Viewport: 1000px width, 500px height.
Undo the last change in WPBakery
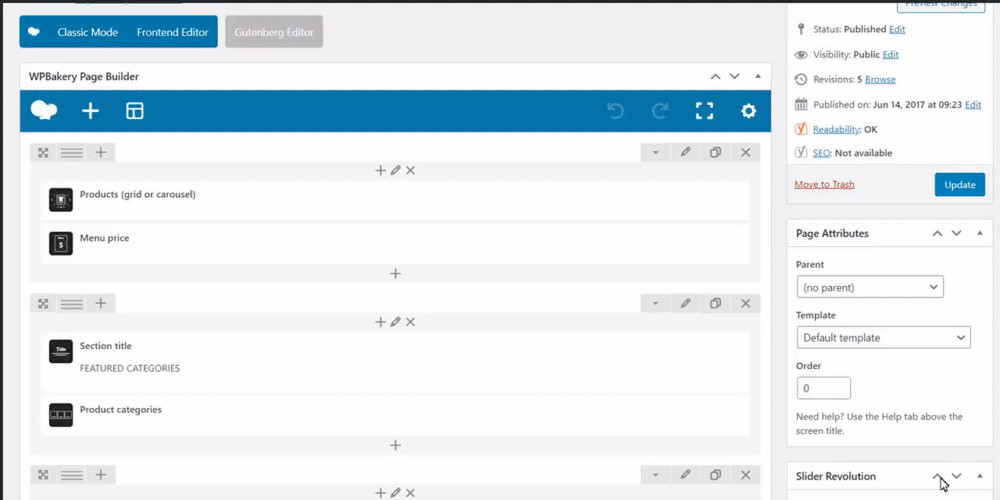coord(615,111)
